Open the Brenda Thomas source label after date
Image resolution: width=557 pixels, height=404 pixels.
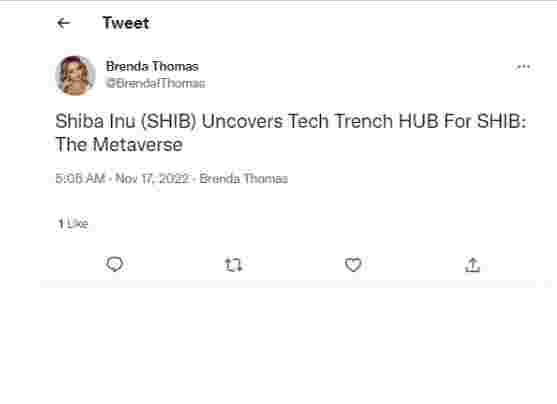pyautogui.click(x=244, y=178)
